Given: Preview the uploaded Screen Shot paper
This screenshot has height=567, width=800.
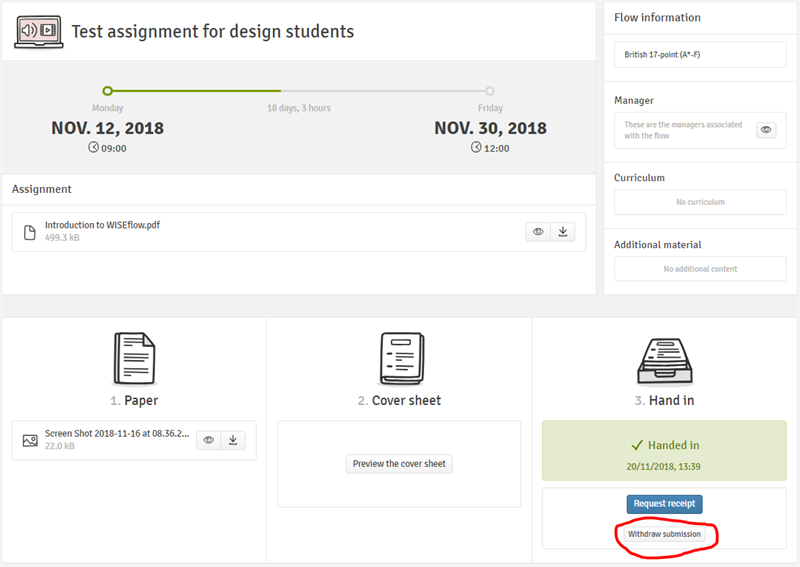Looking at the screenshot, I should [208, 440].
